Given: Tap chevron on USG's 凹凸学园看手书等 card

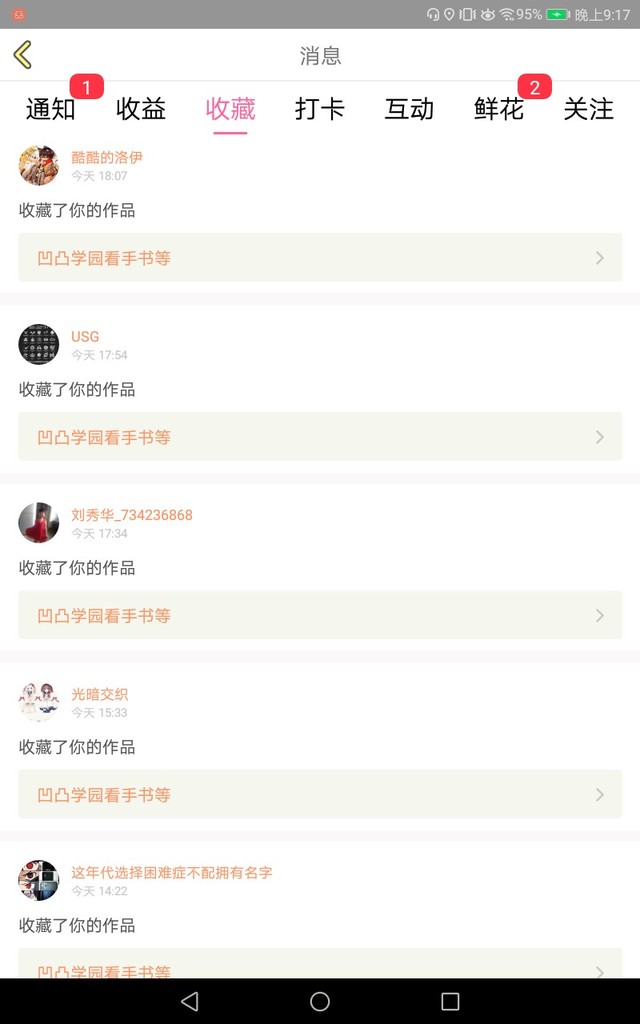Looking at the screenshot, I should coord(600,437).
